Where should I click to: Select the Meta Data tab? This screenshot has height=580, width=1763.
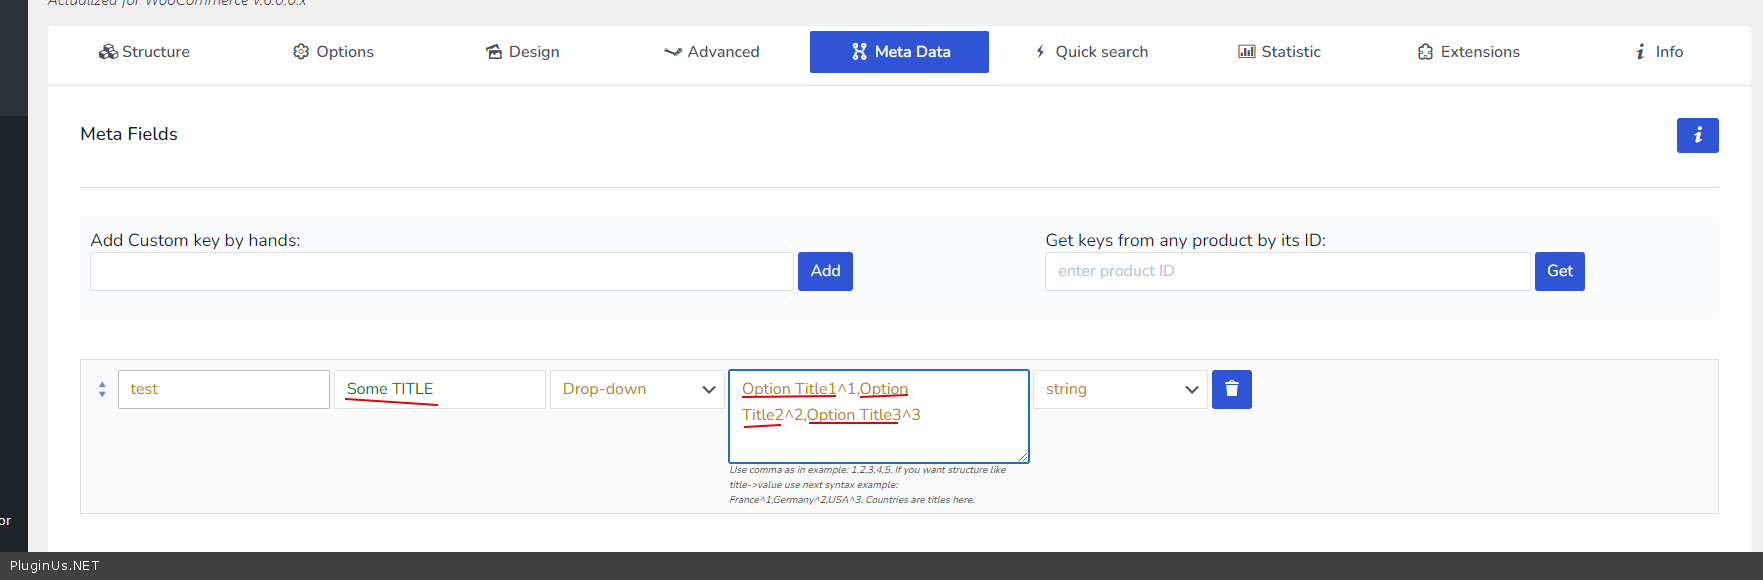[899, 52]
